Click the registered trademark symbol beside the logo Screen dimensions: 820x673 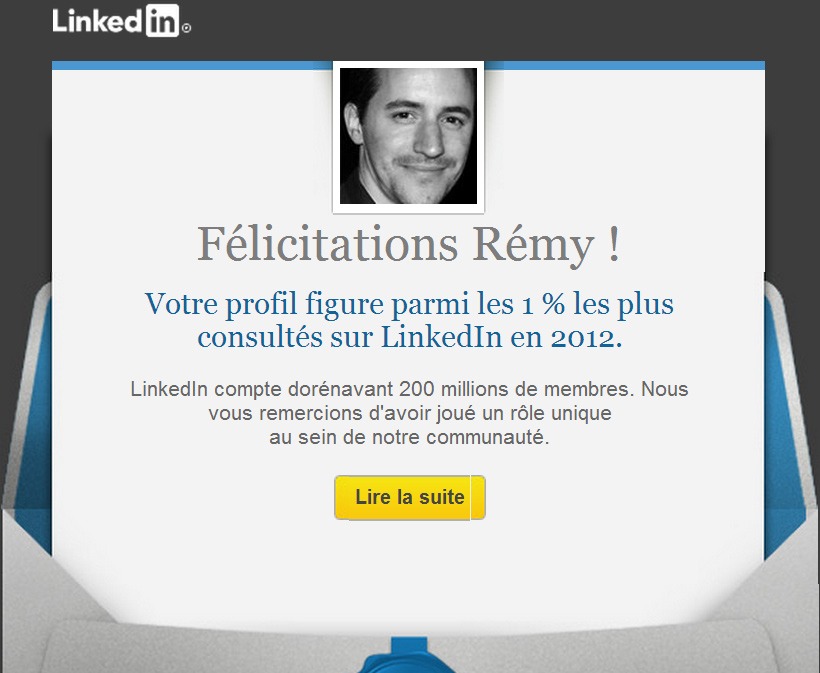pyautogui.click(x=186, y=29)
